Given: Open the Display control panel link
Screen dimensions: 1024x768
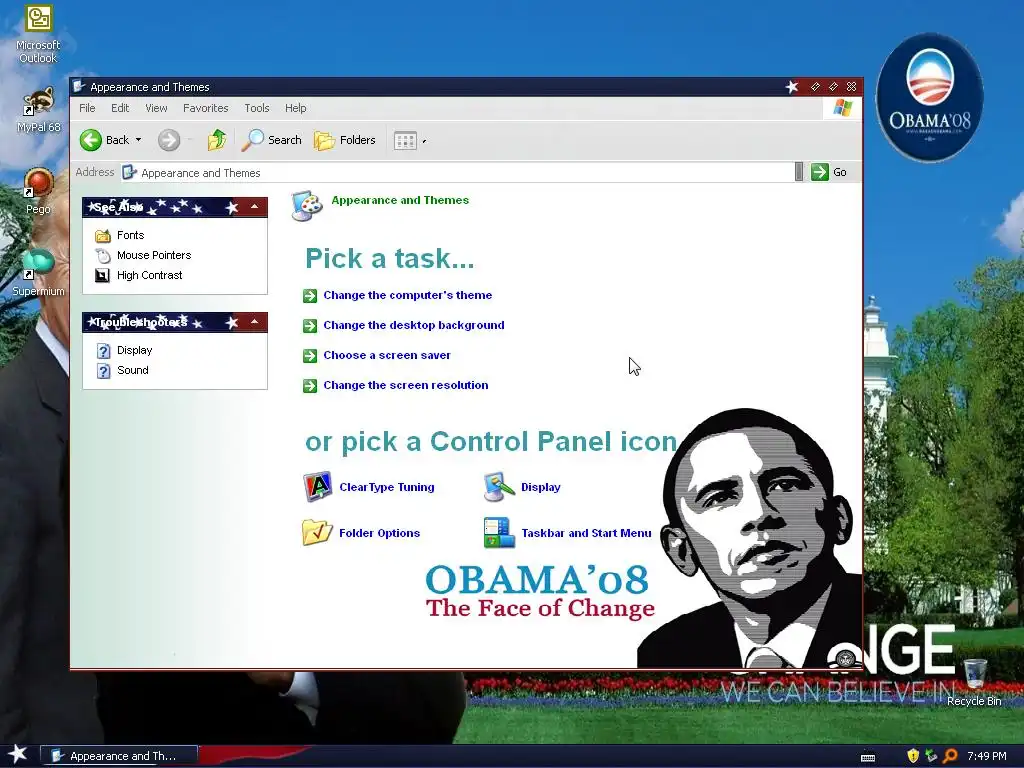Looking at the screenshot, I should click(541, 487).
